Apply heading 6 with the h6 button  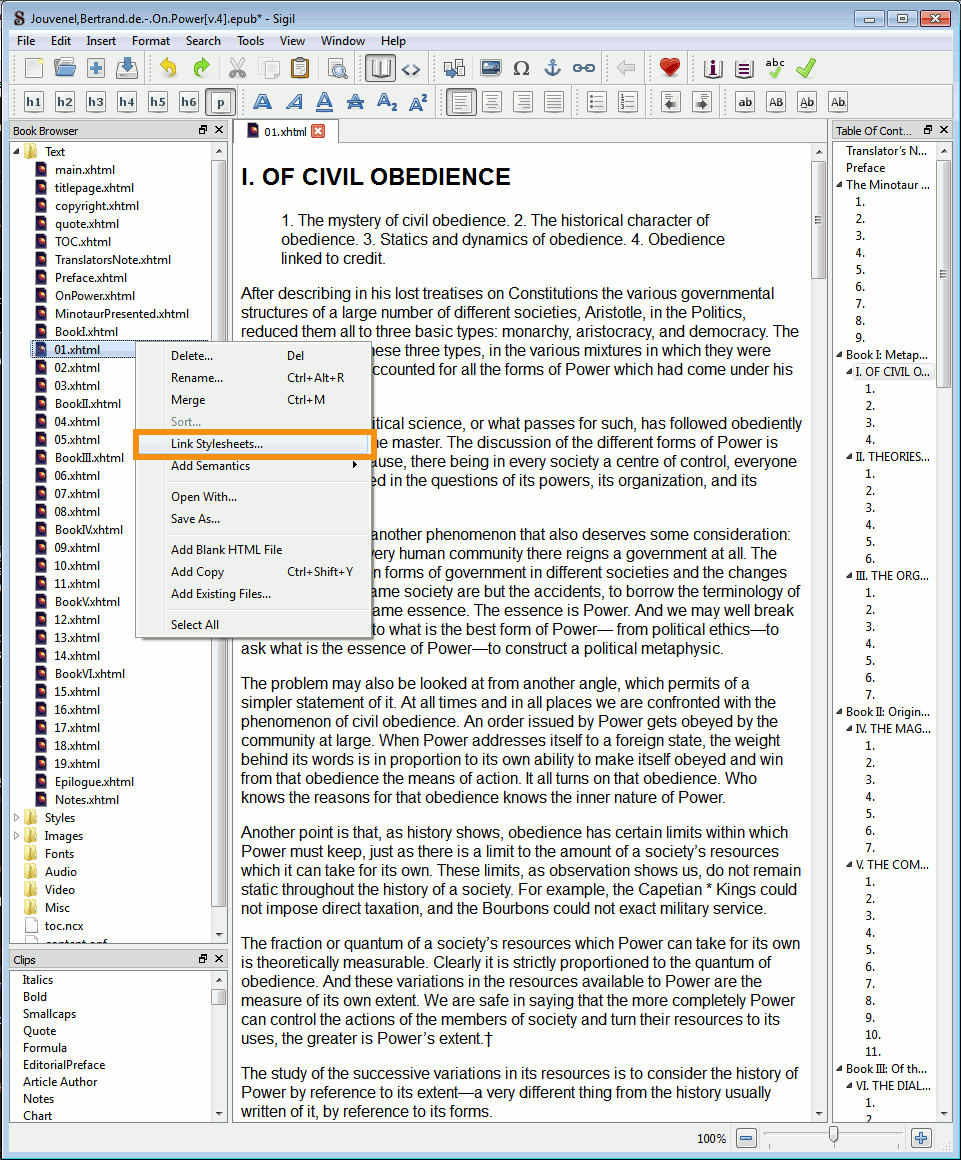tap(189, 102)
